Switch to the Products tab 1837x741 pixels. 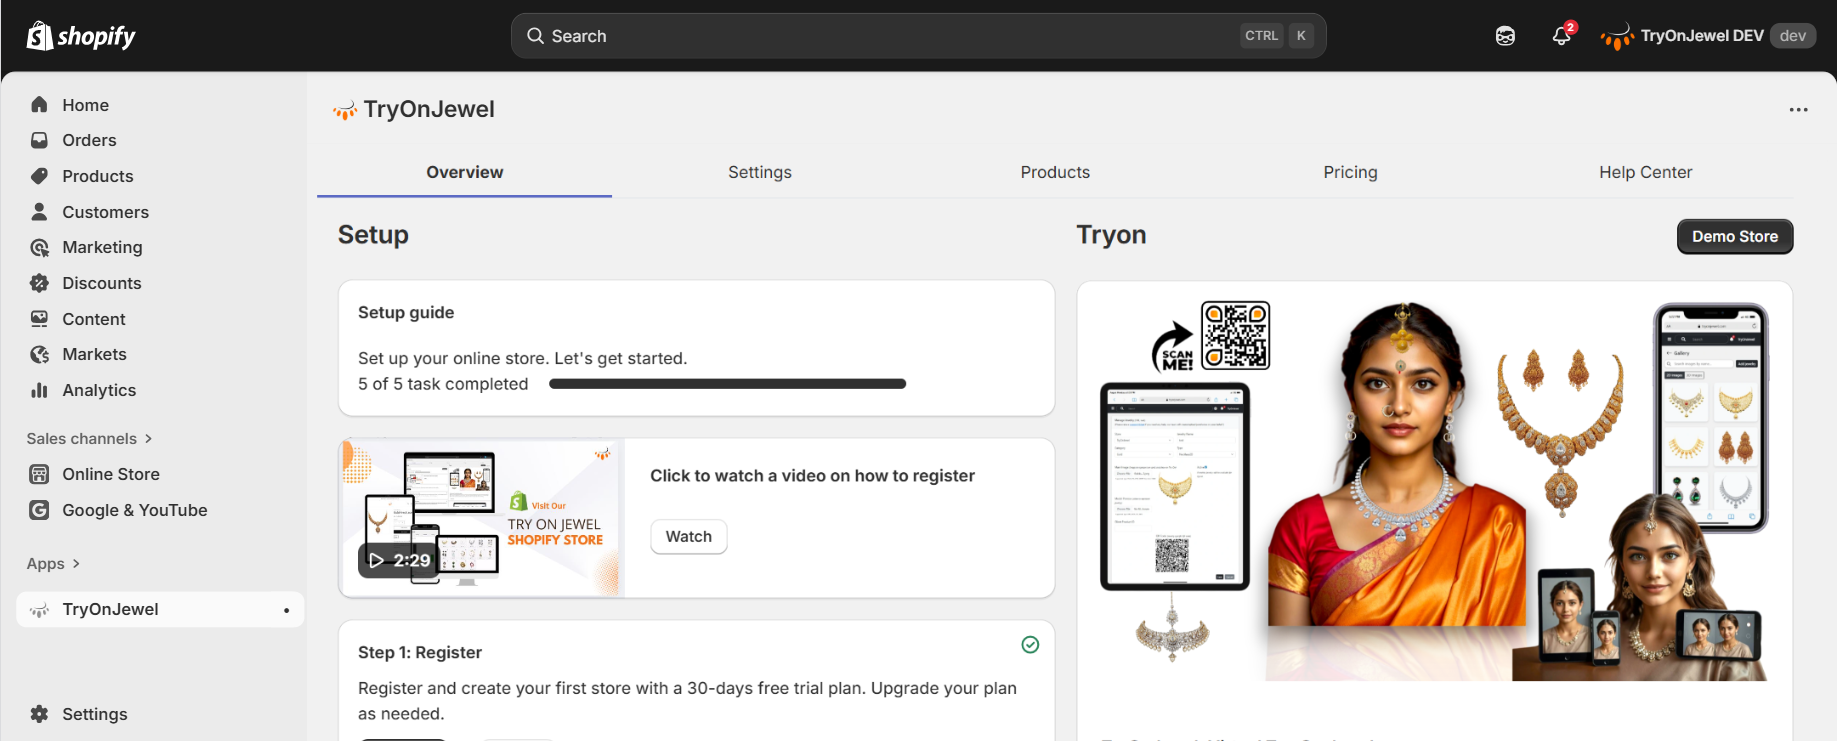click(x=1055, y=172)
